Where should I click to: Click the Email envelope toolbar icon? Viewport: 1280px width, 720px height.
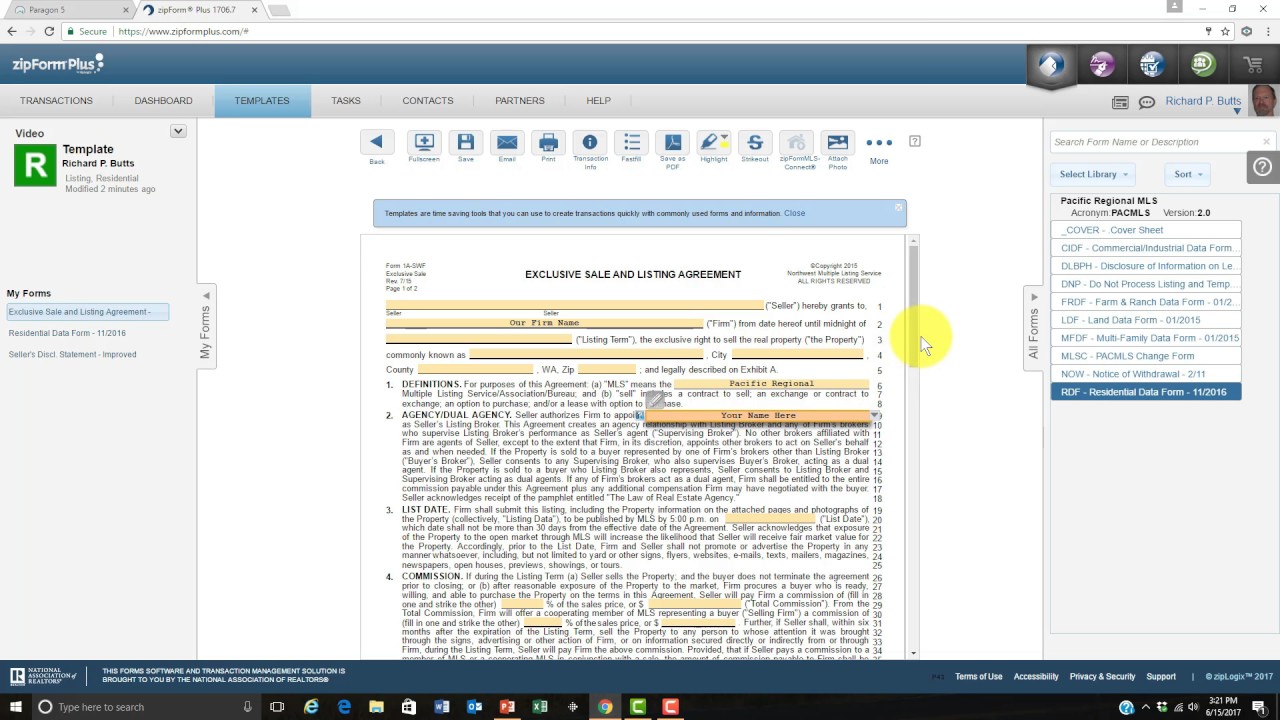click(x=507, y=142)
